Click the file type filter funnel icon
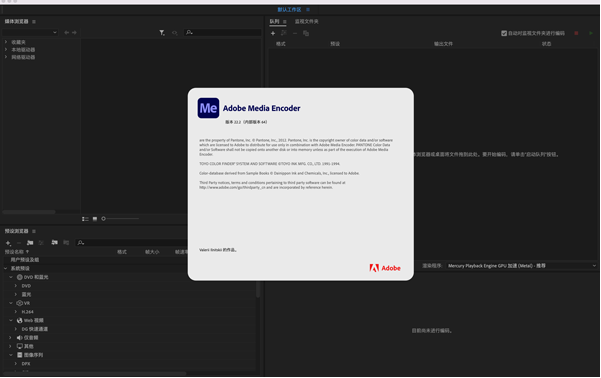 click(162, 33)
